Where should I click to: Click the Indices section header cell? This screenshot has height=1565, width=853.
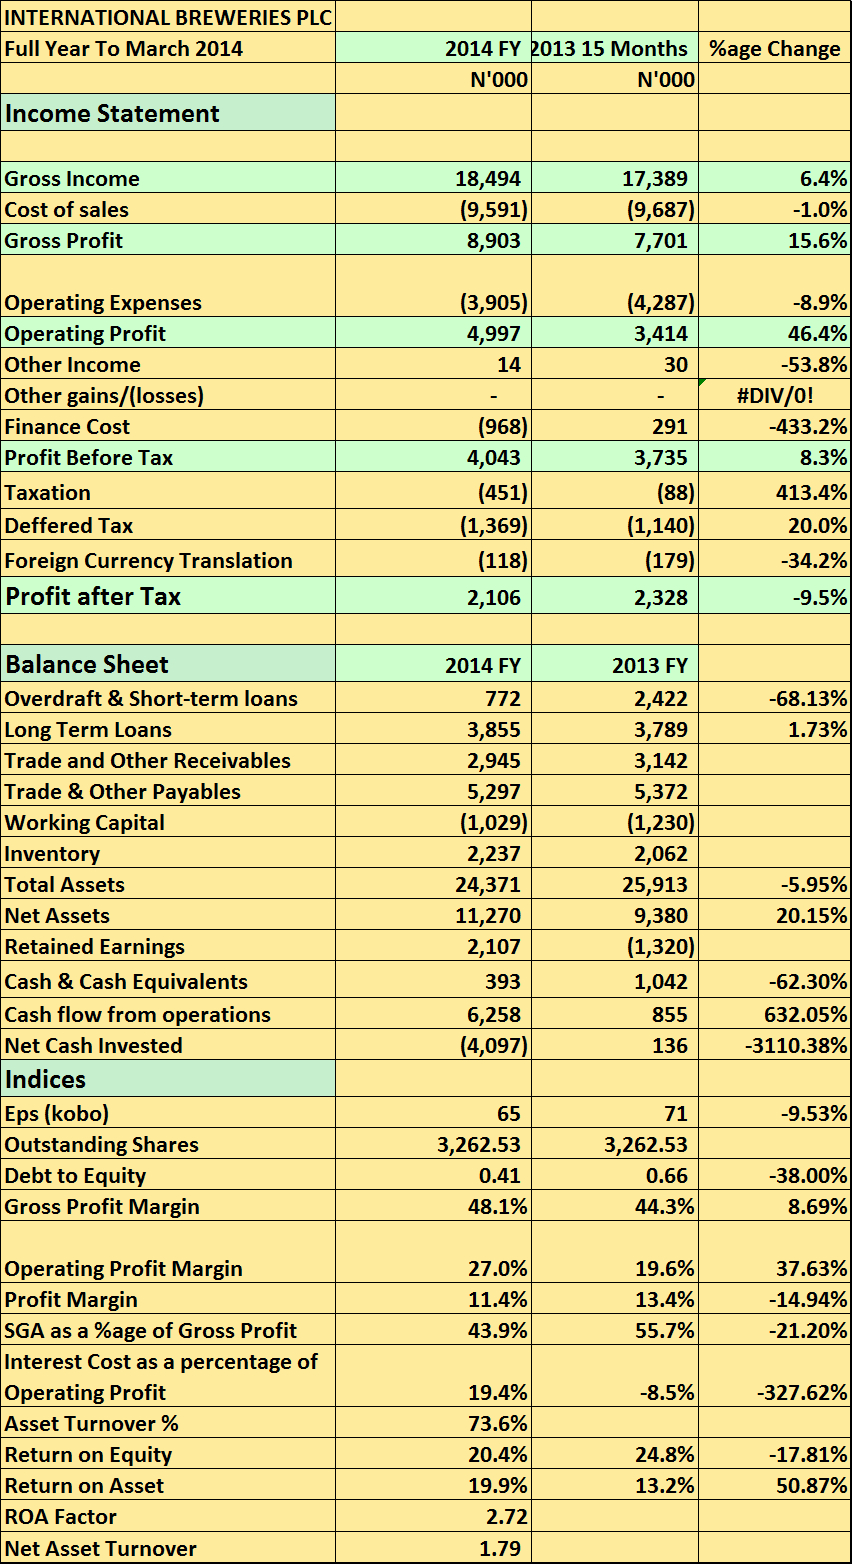coord(168,1079)
